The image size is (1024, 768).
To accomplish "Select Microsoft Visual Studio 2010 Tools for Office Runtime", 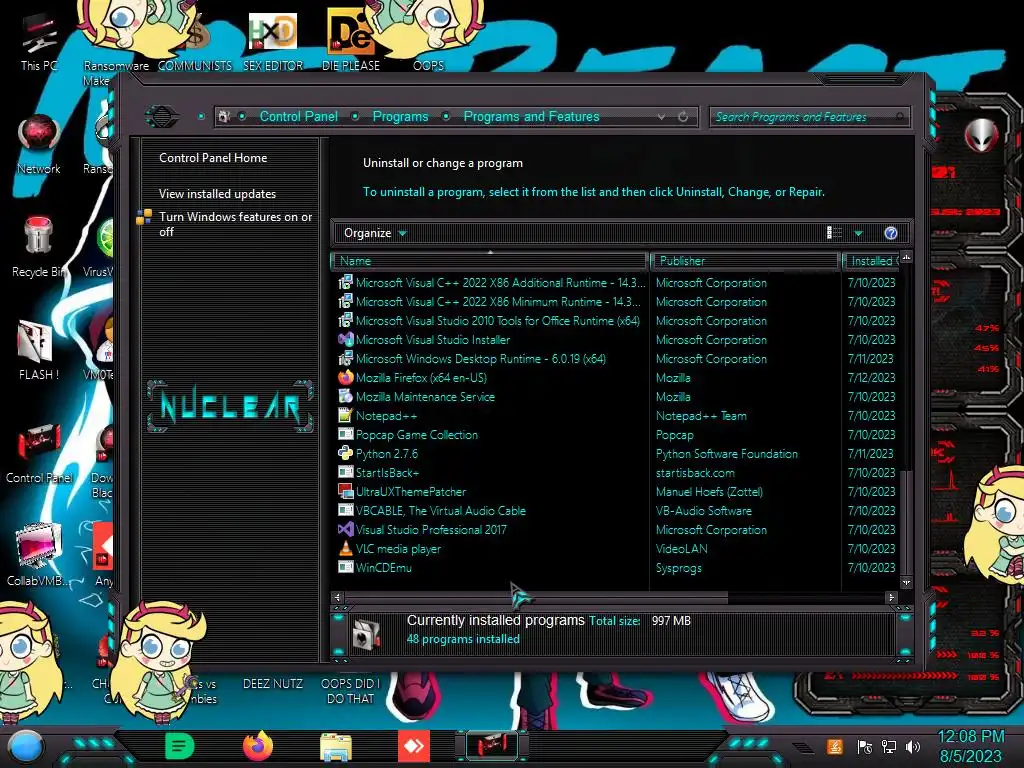I will click(498, 321).
